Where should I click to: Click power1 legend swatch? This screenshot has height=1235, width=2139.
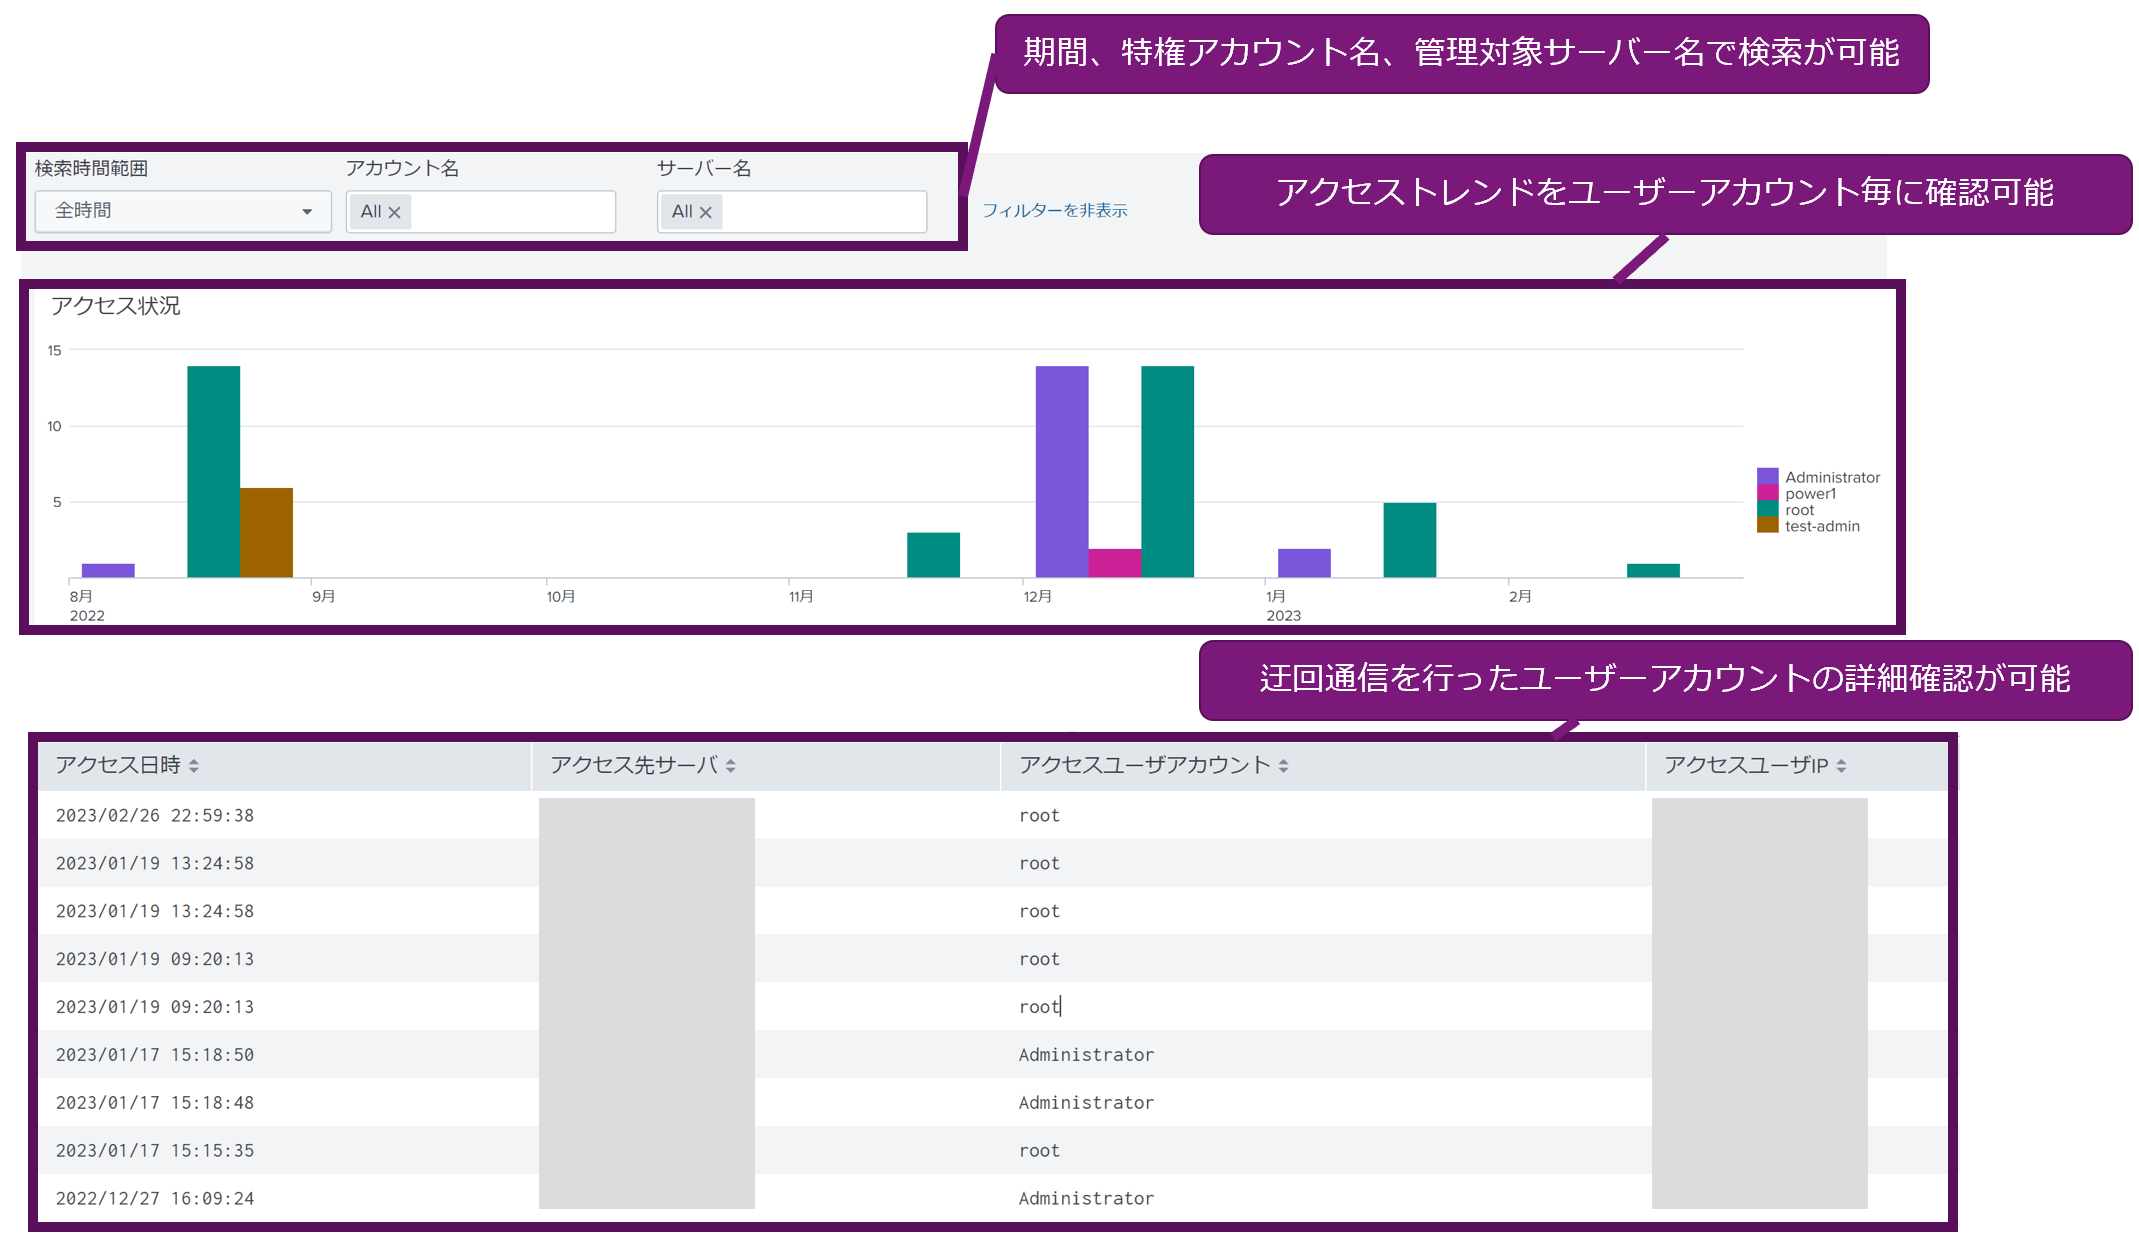pos(1767,493)
